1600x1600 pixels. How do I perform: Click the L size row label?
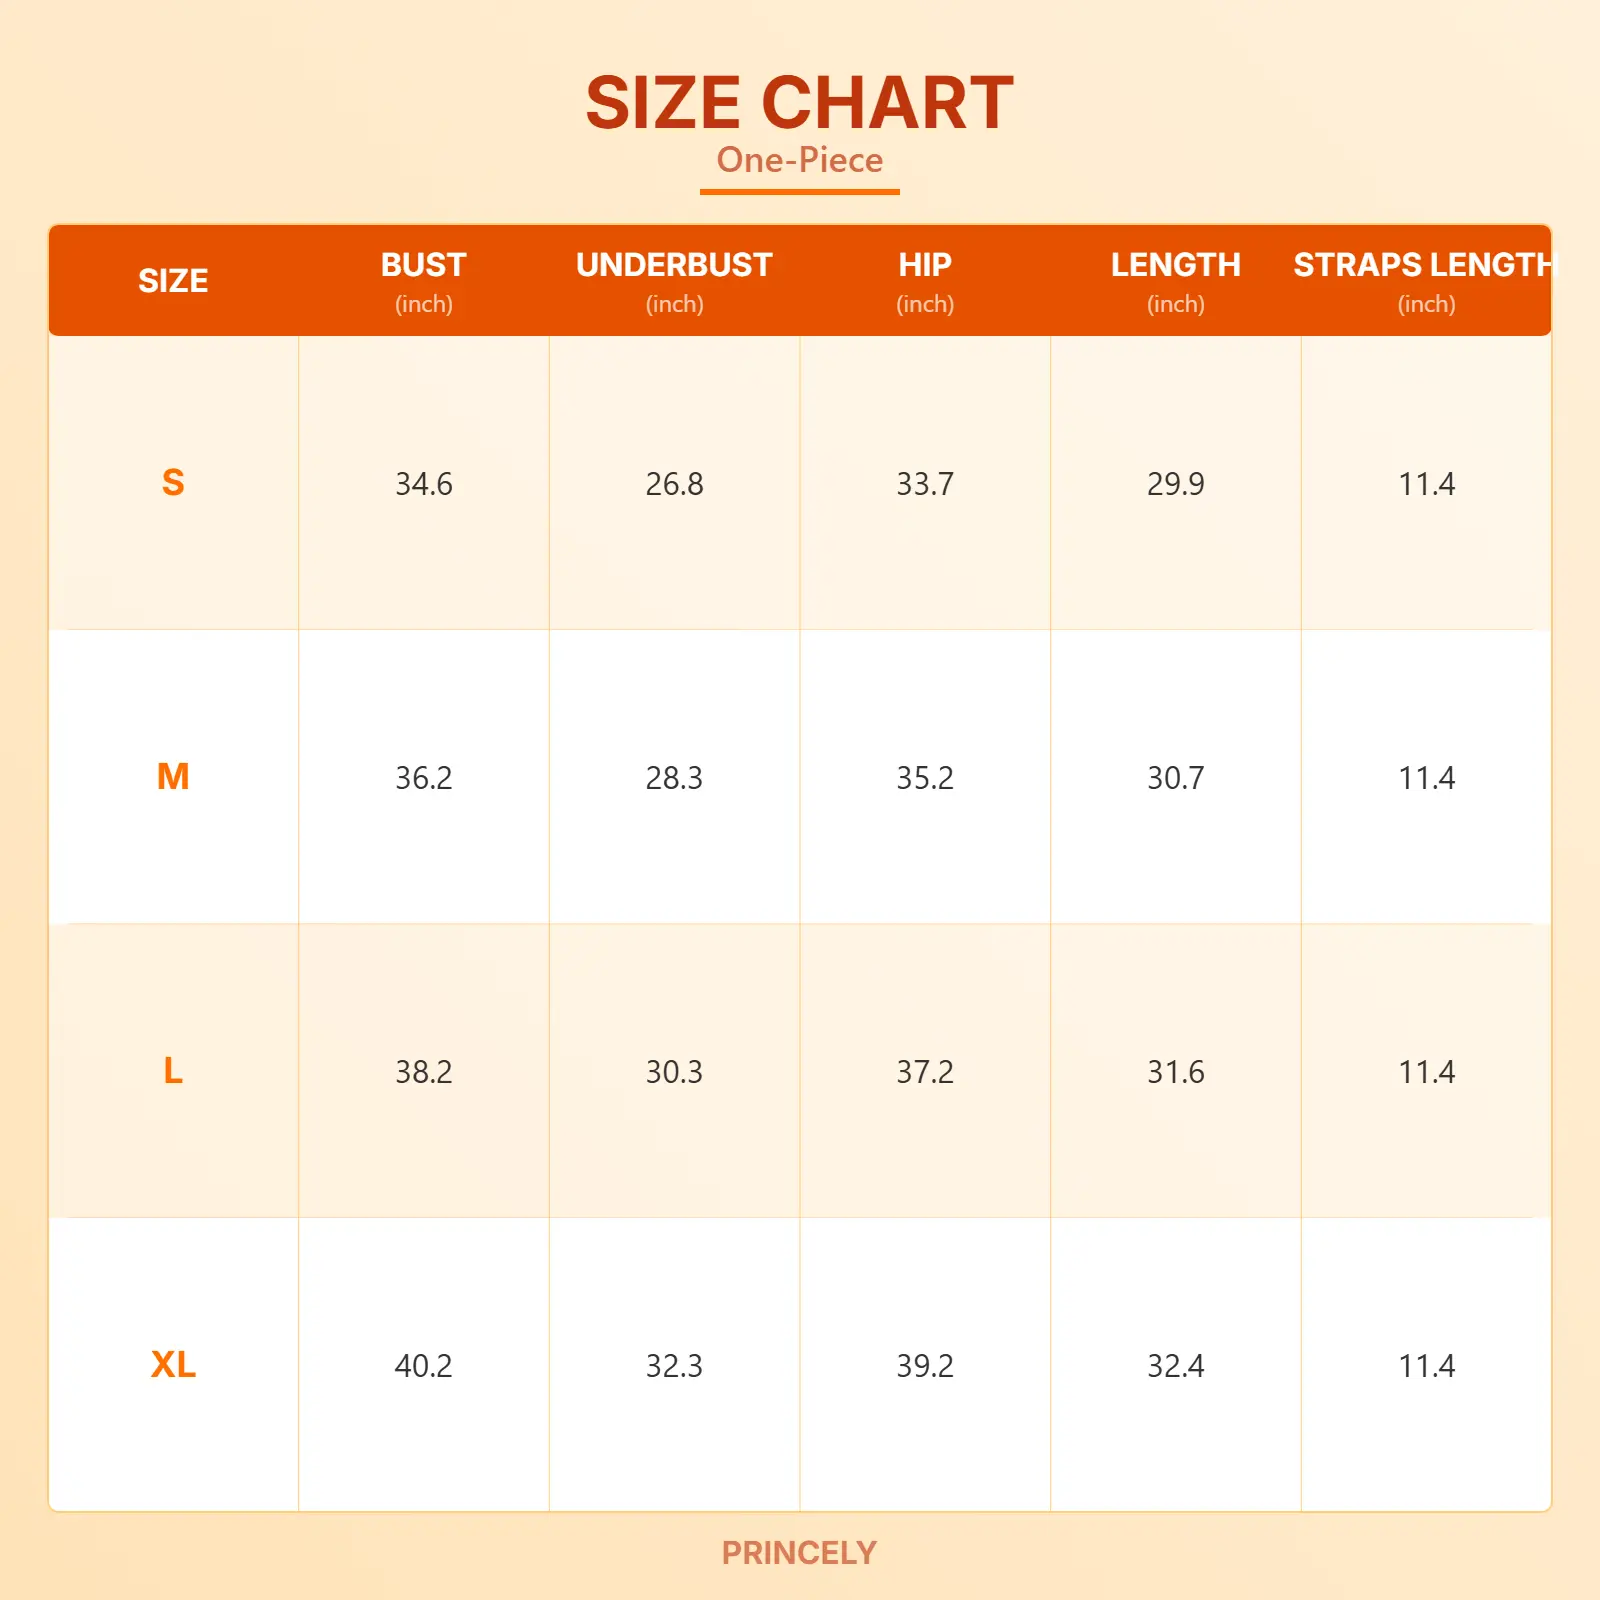tap(173, 1071)
